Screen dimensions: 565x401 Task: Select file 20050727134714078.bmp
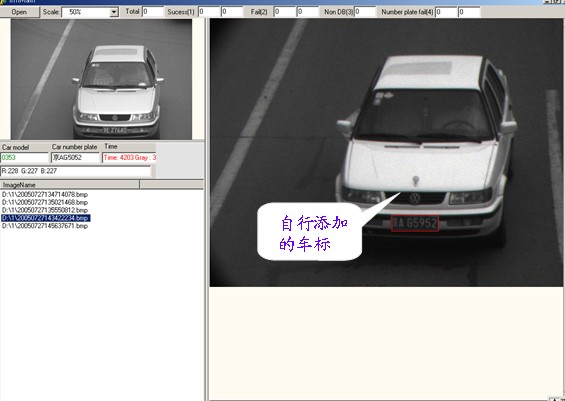(x=45, y=195)
